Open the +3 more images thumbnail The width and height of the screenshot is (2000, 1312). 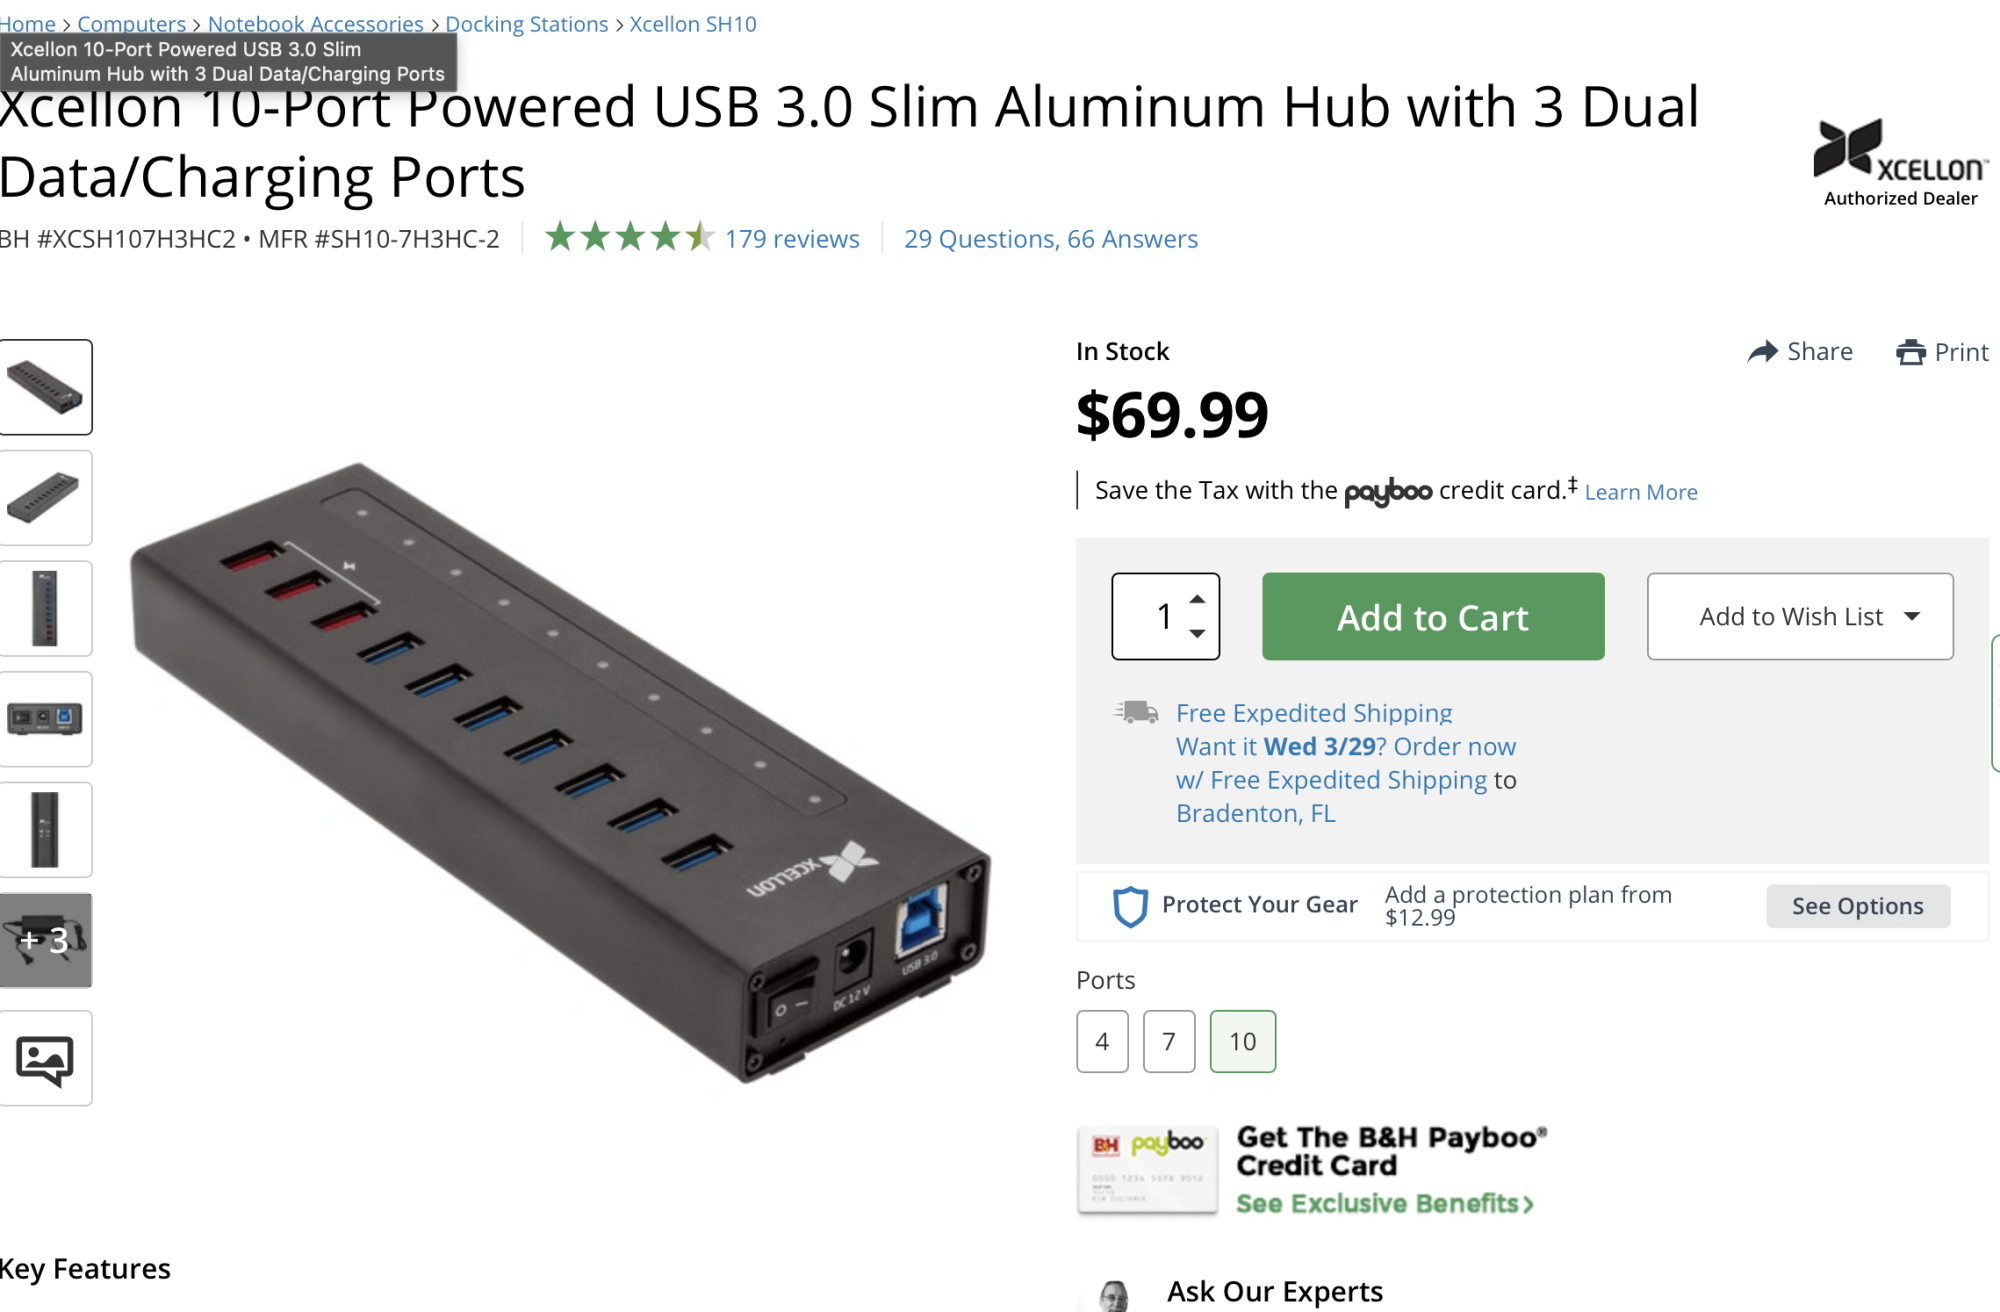tap(45, 940)
